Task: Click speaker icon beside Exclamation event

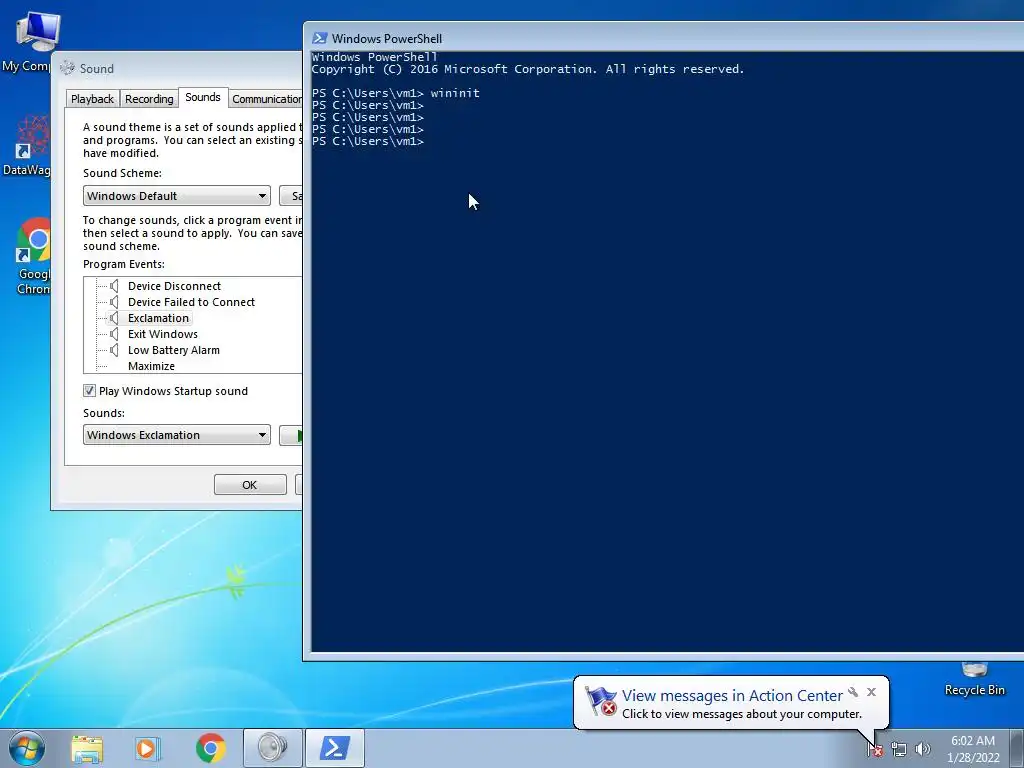Action: [x=114, y=318]
